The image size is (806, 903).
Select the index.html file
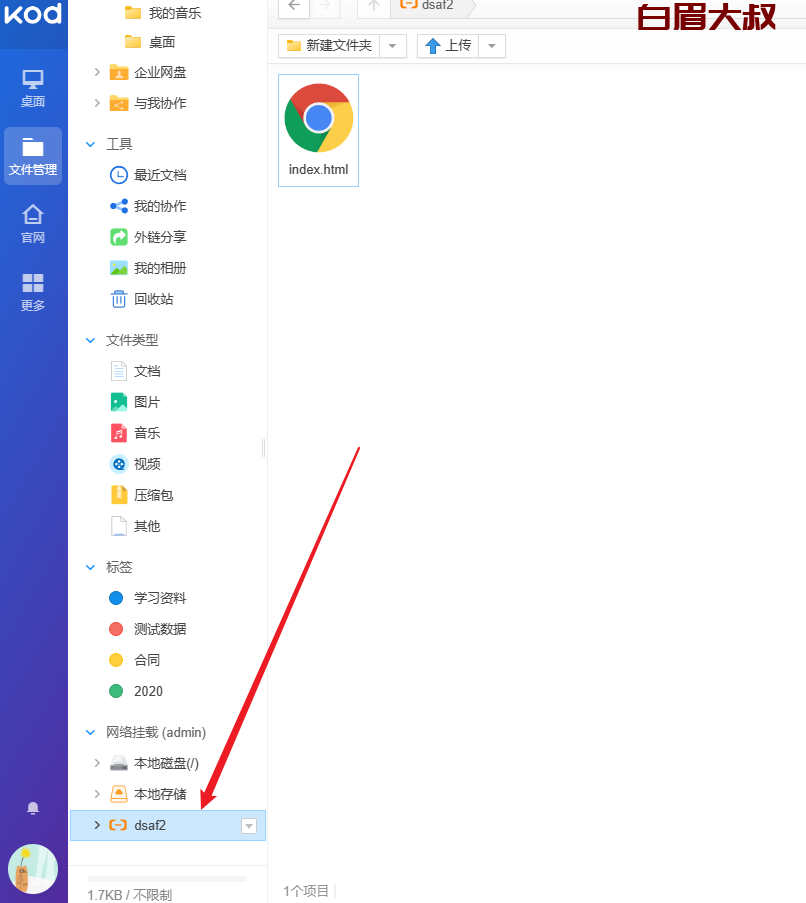click(x=318, y=130)
